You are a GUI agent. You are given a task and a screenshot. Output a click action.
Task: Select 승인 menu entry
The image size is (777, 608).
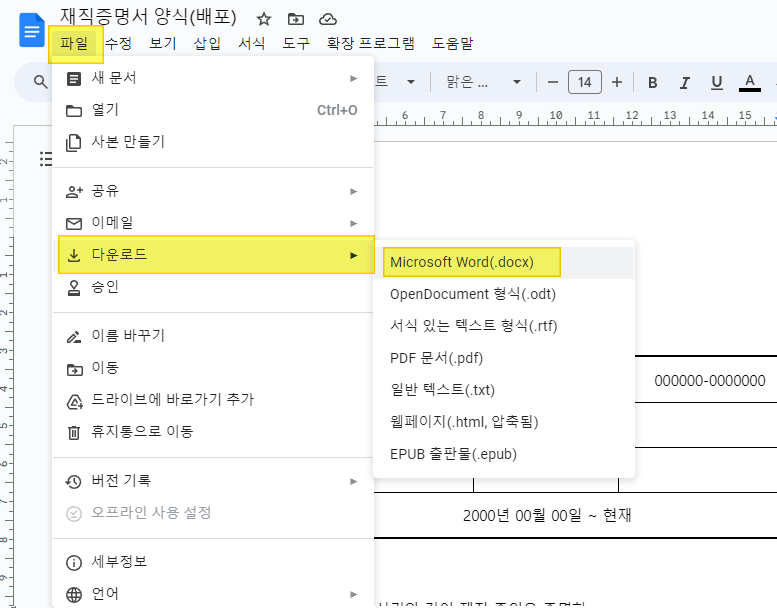(213, 287)
